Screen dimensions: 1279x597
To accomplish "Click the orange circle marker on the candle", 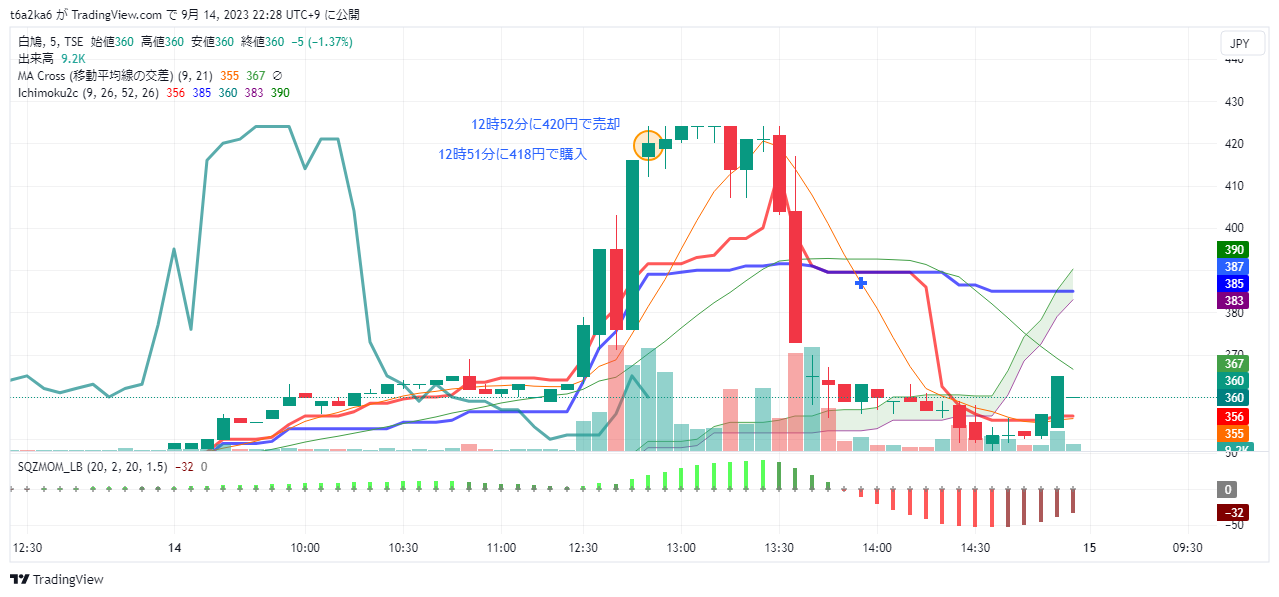I will pos(648,147).
